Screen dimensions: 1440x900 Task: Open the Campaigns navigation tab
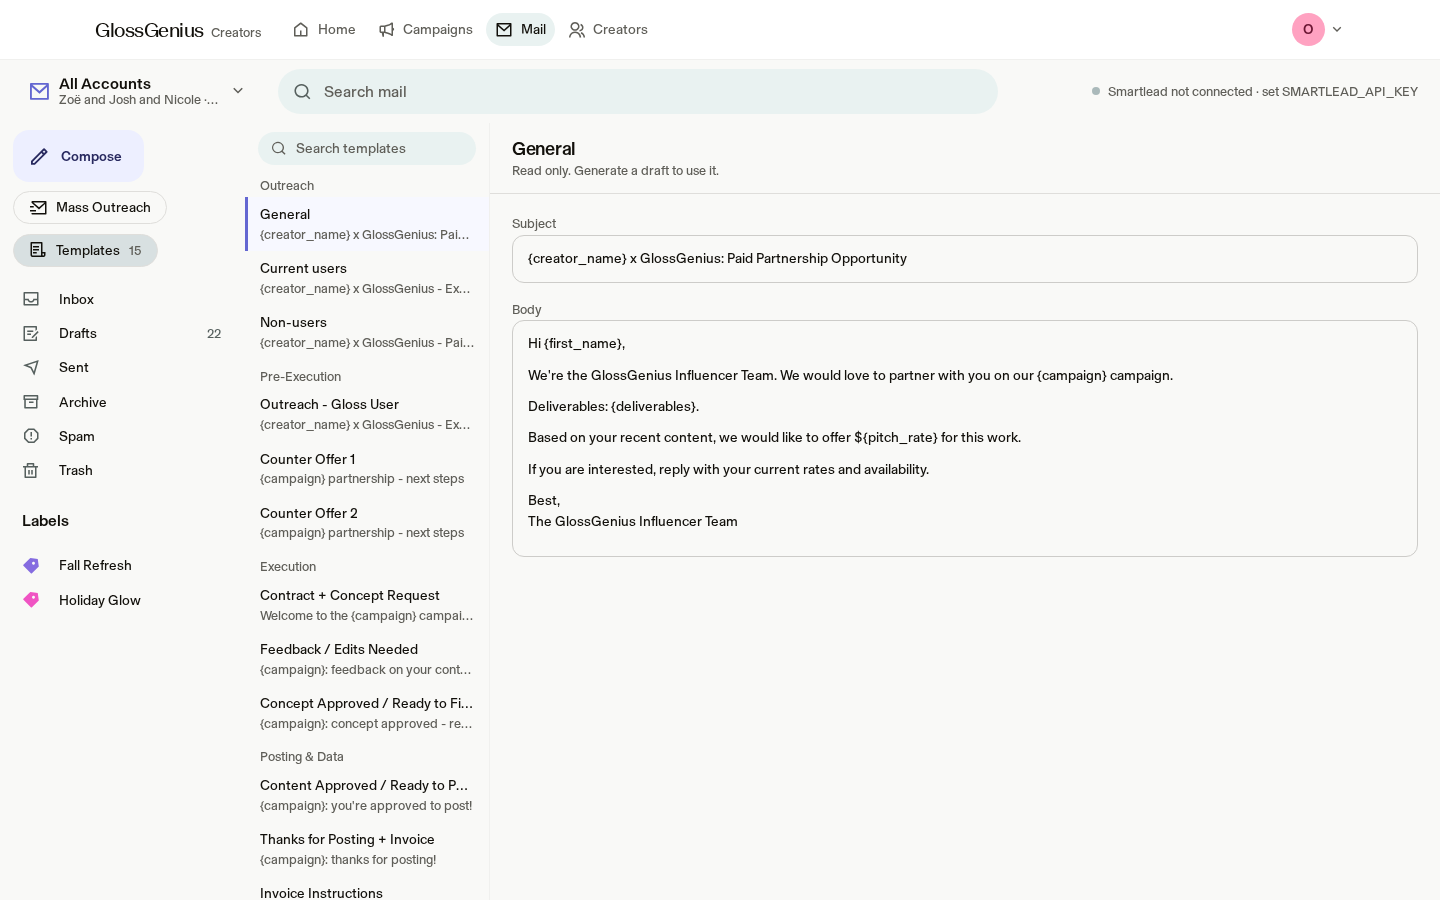click(x=425, y=30)
